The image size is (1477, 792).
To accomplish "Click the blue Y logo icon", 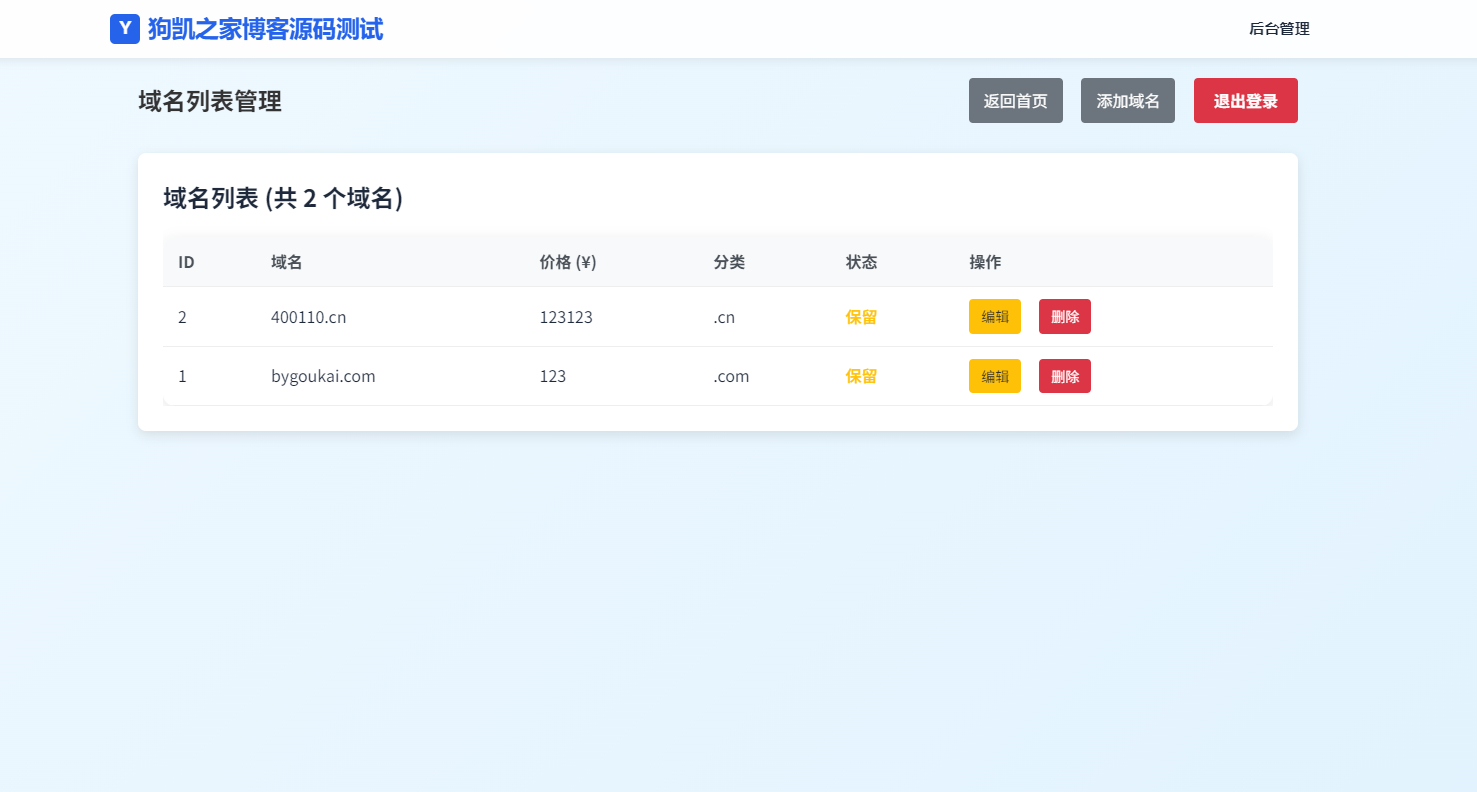I will [125, 29].
